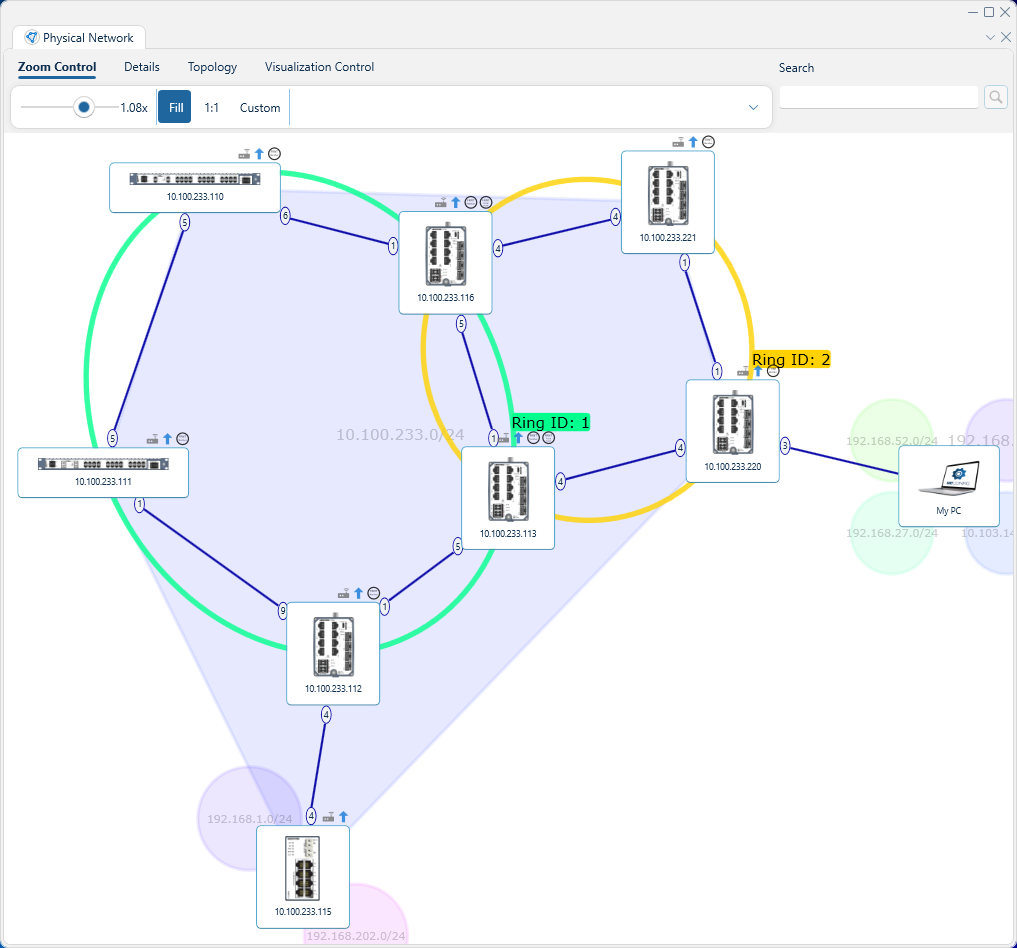The width and height of the screenshot is (1017, 948).
Task: Click the search magnifier button
Action: 996,97
